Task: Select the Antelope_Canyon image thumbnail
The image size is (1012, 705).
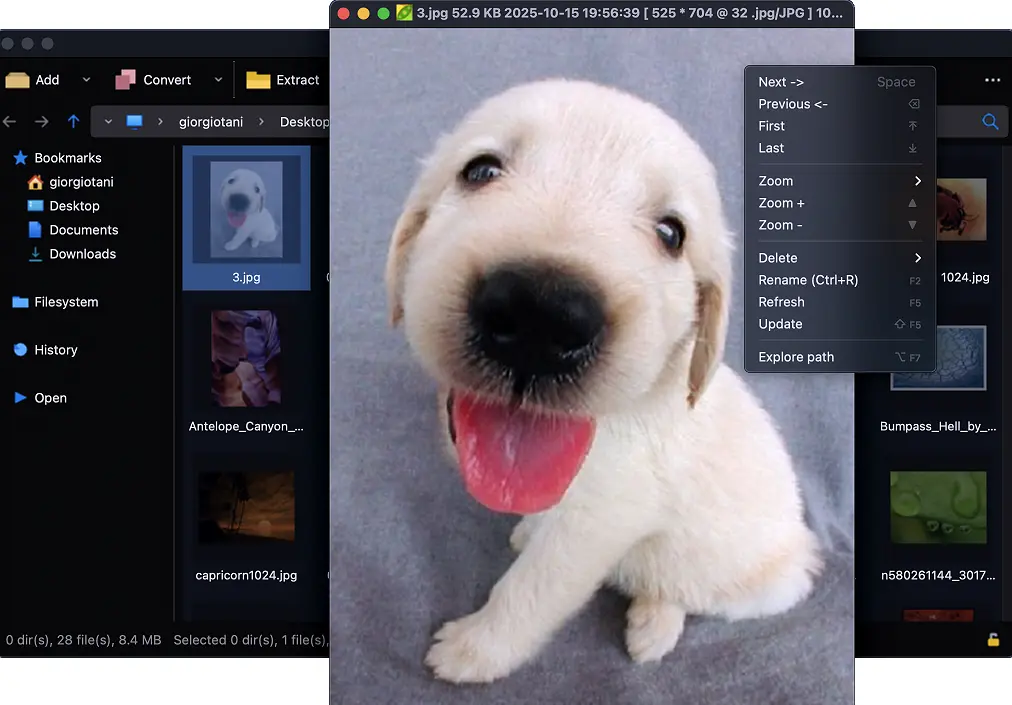Action: click(246, 358)
